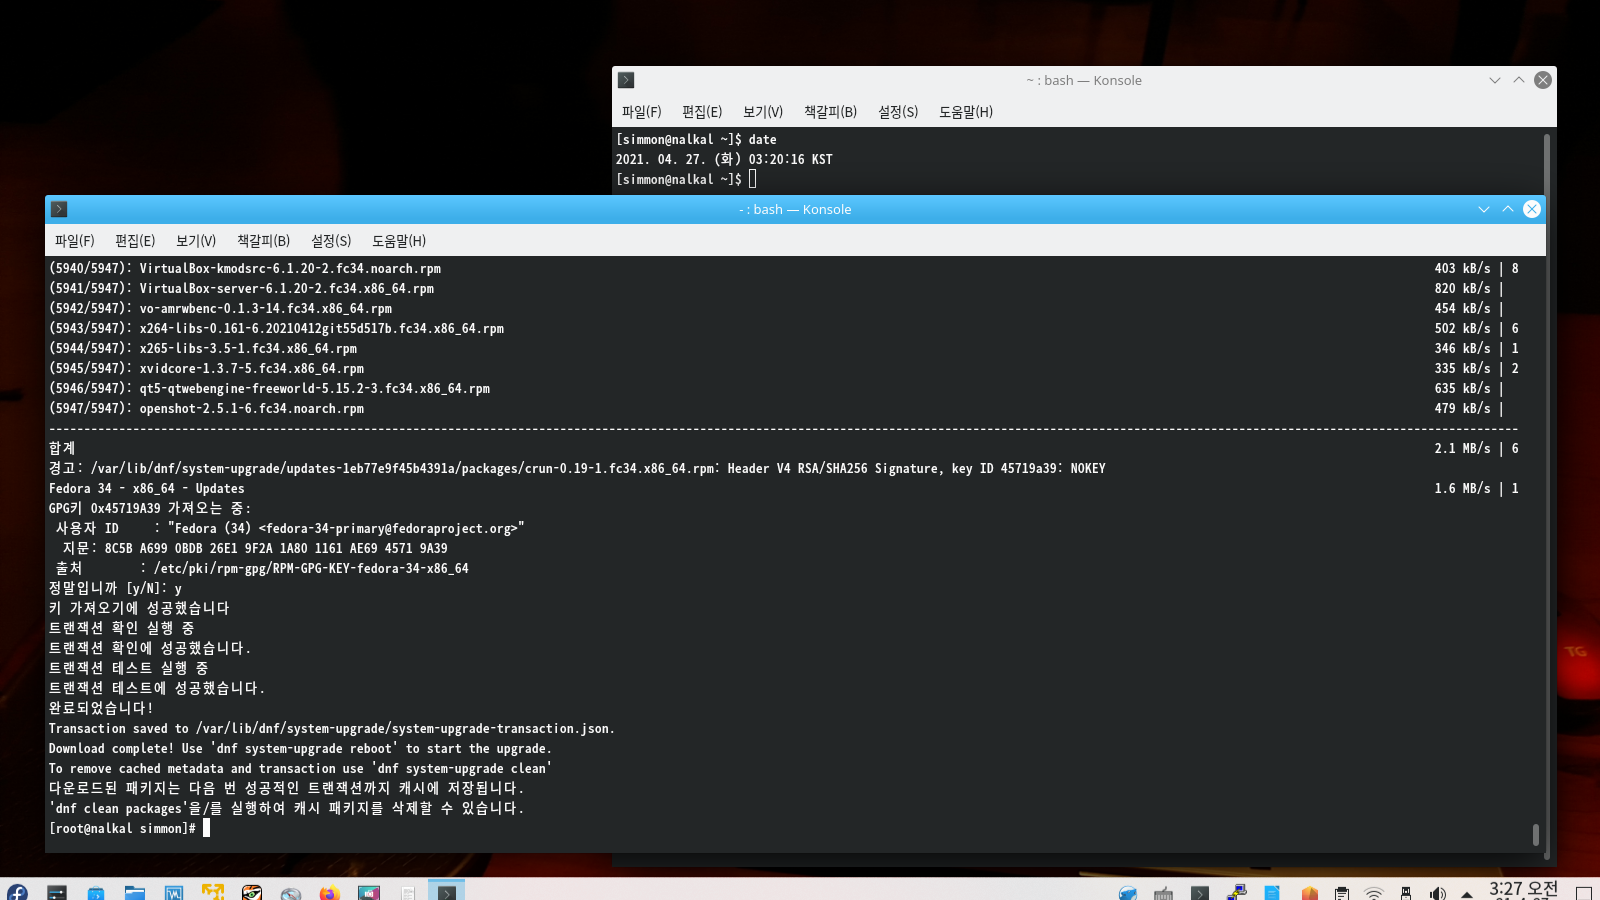Open 파일(F) menu in front Konsole window

point(74,241)
